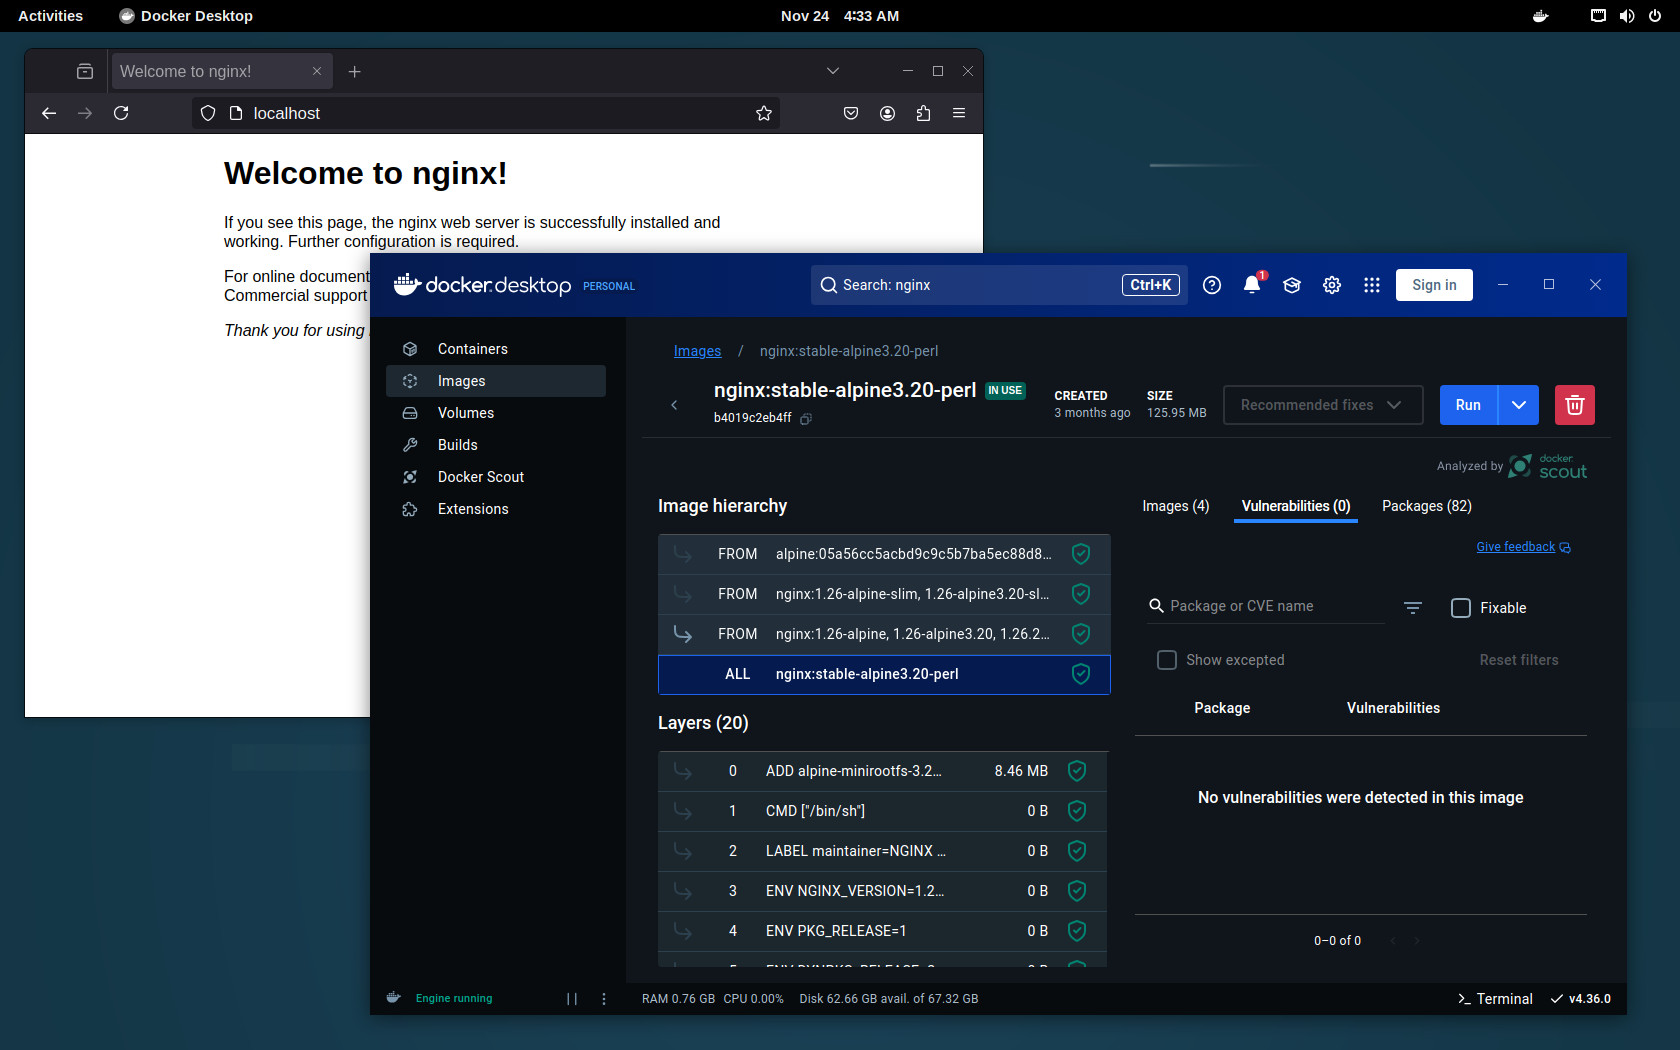Open Activities overview in top bar
This screenshot has height=1050, width=1680.
(51, 16)
